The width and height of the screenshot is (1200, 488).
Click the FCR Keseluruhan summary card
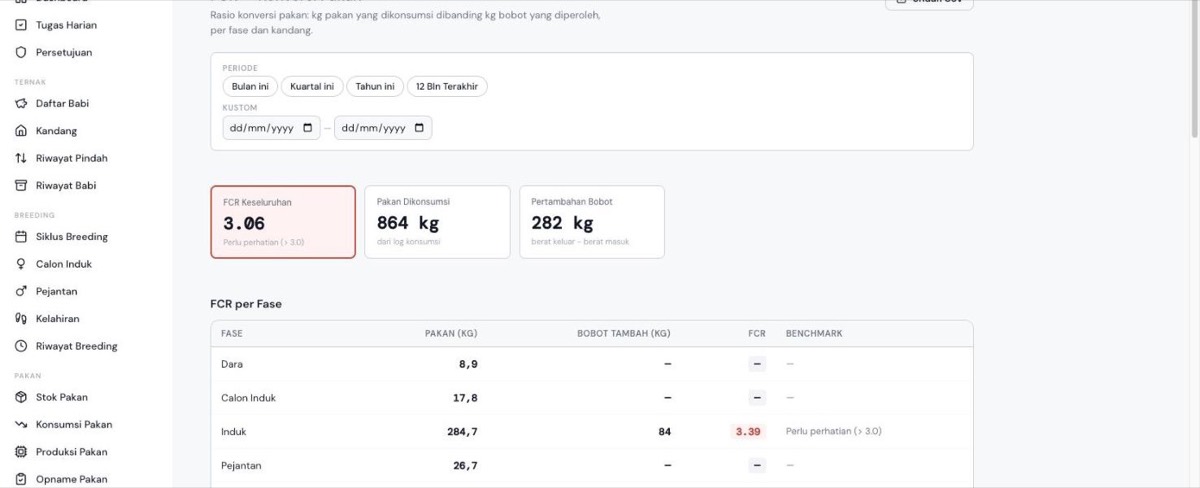(x=283, y=222)
